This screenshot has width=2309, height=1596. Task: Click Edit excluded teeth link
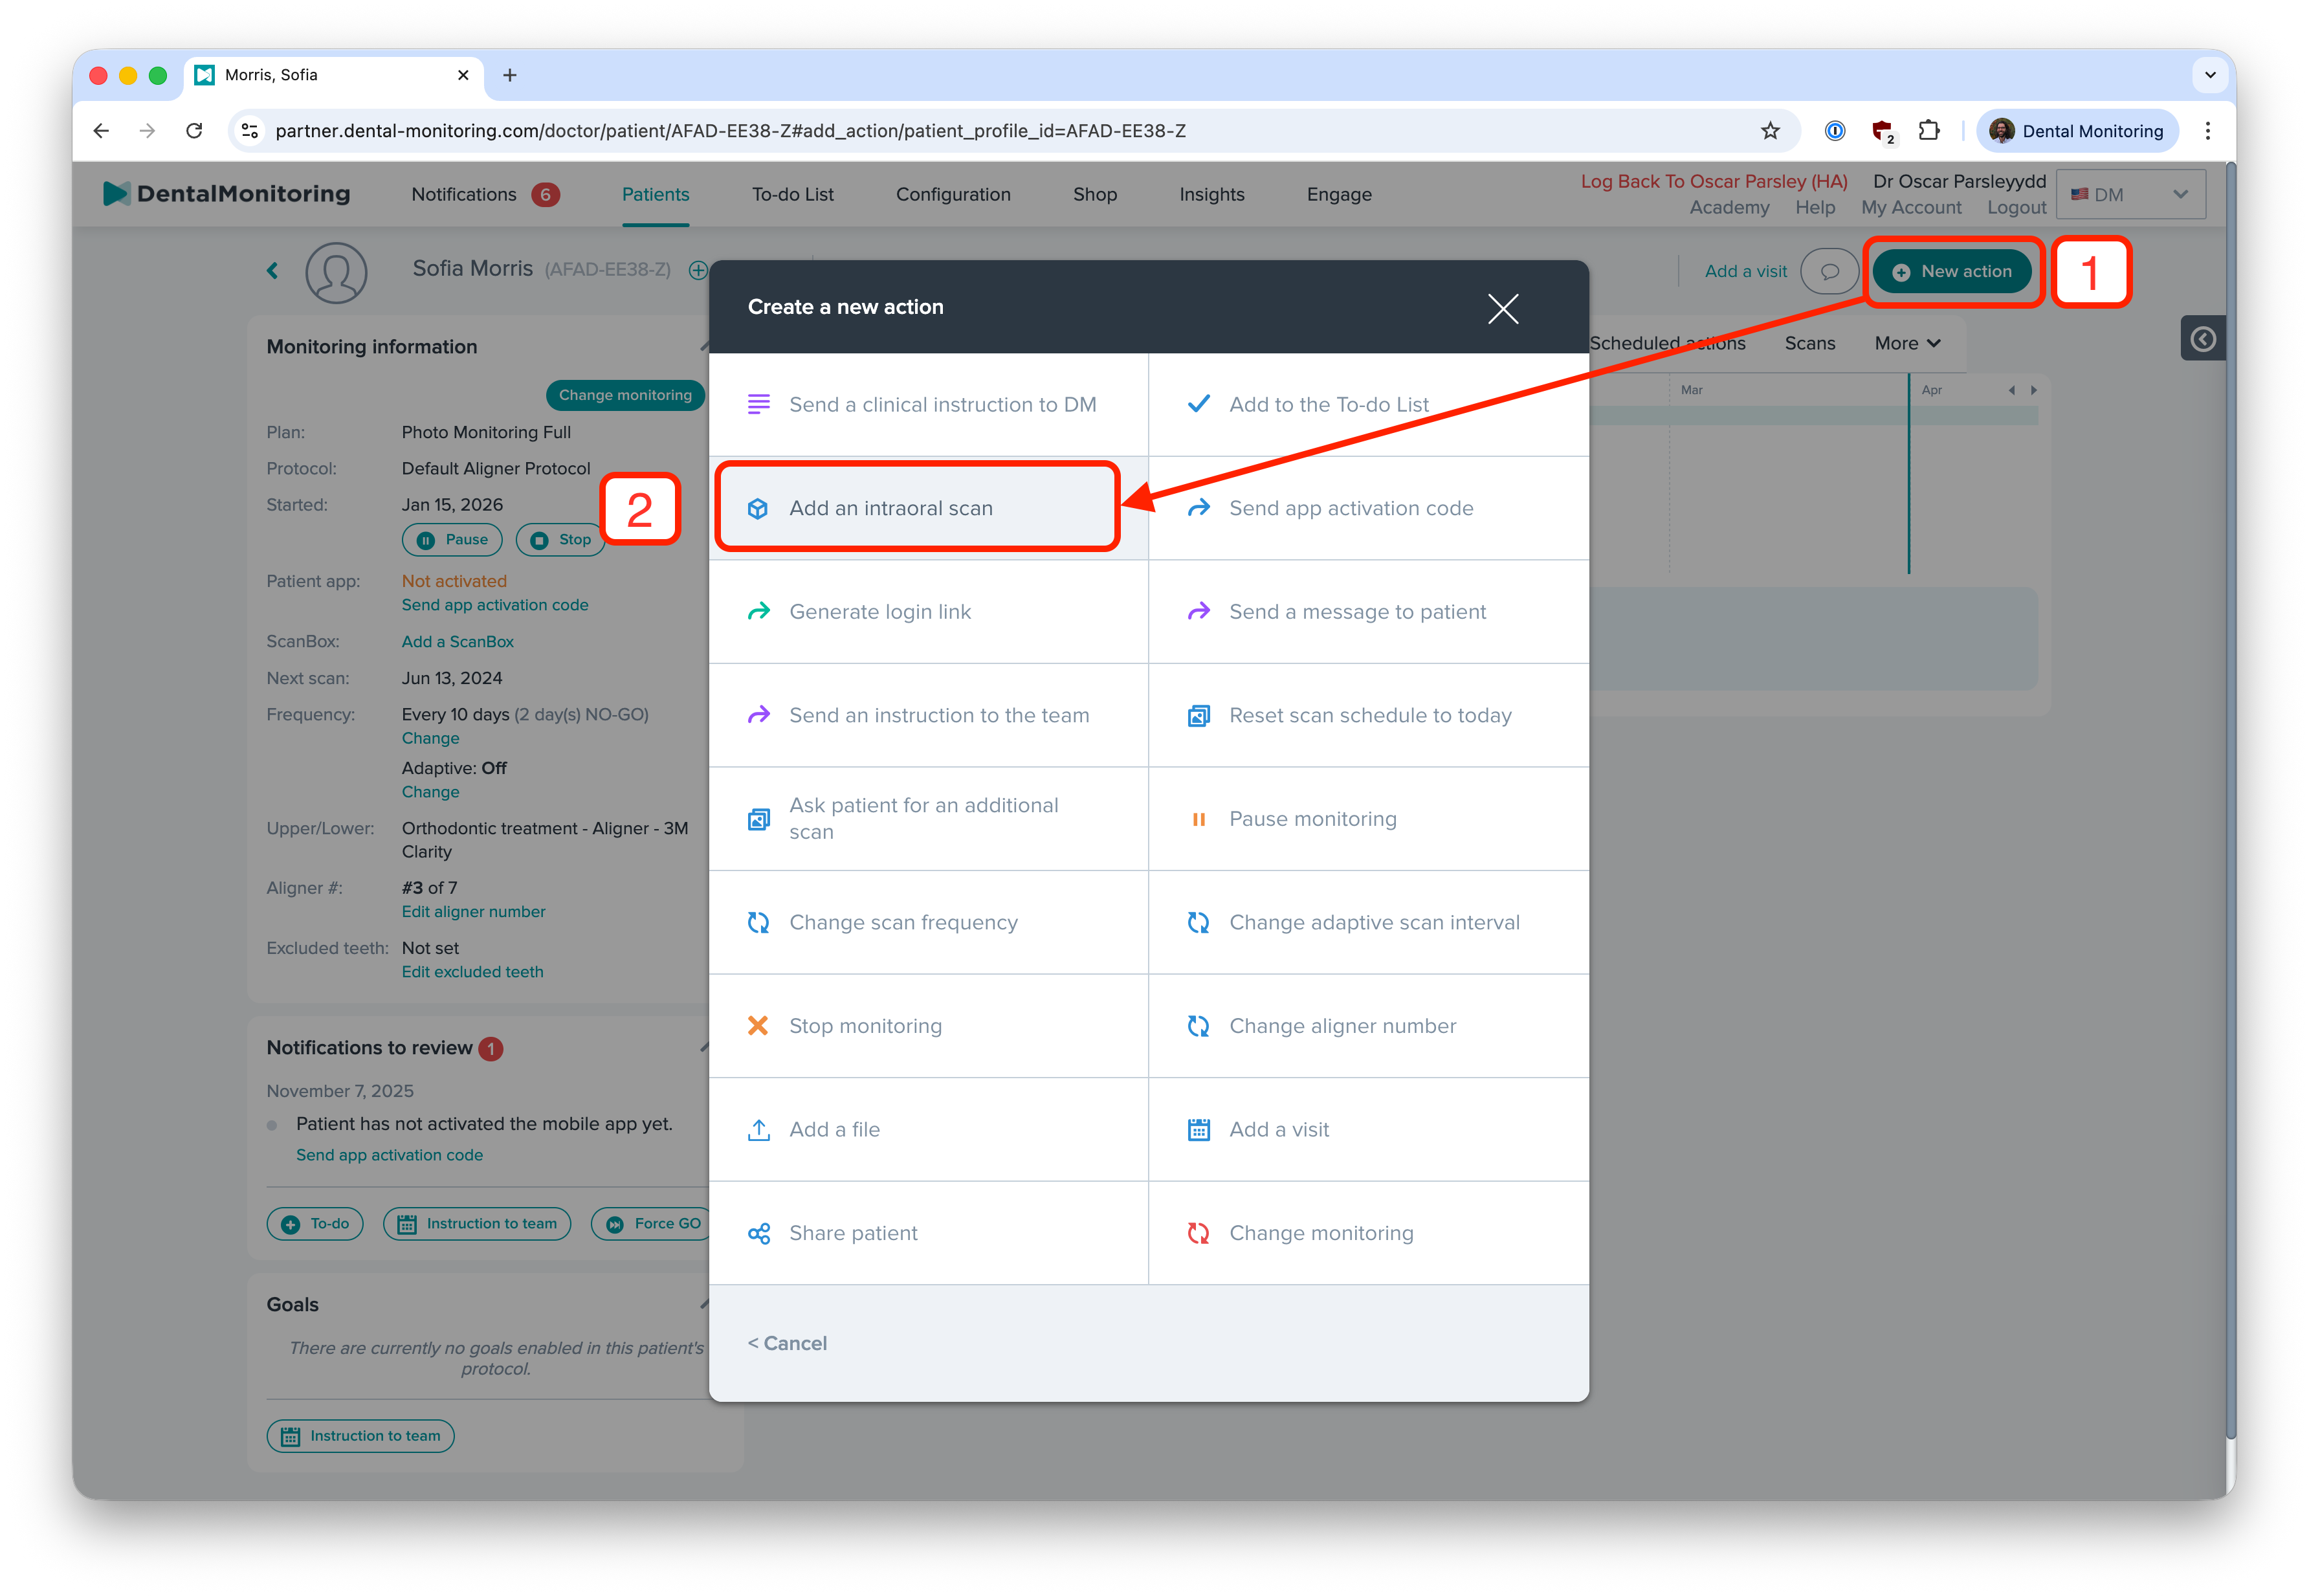coord(472,971)
